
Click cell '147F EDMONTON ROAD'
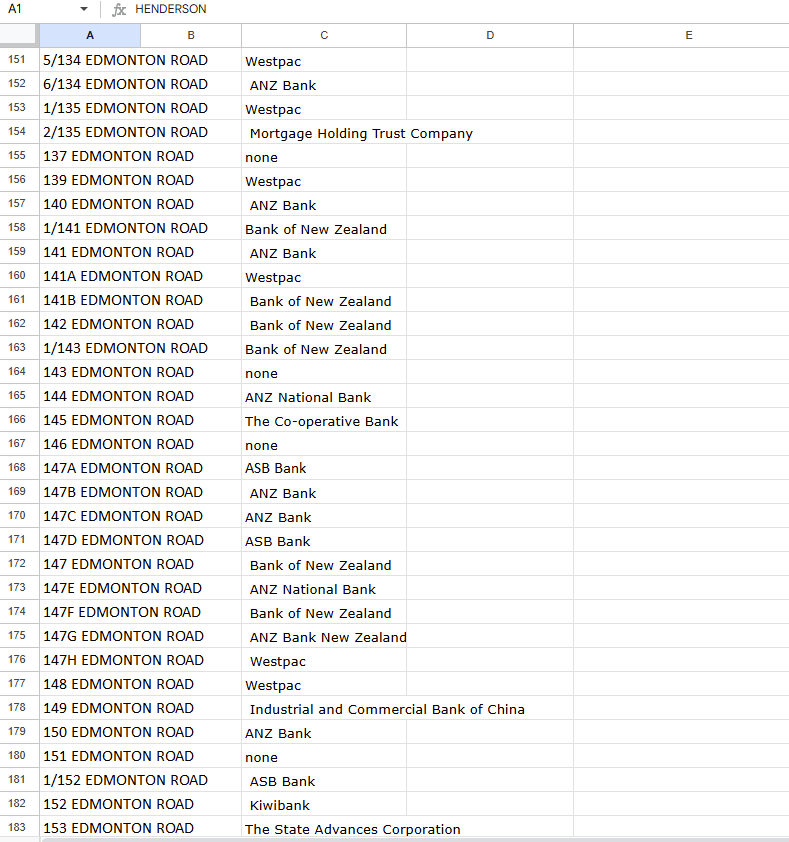tap(140, 612)
